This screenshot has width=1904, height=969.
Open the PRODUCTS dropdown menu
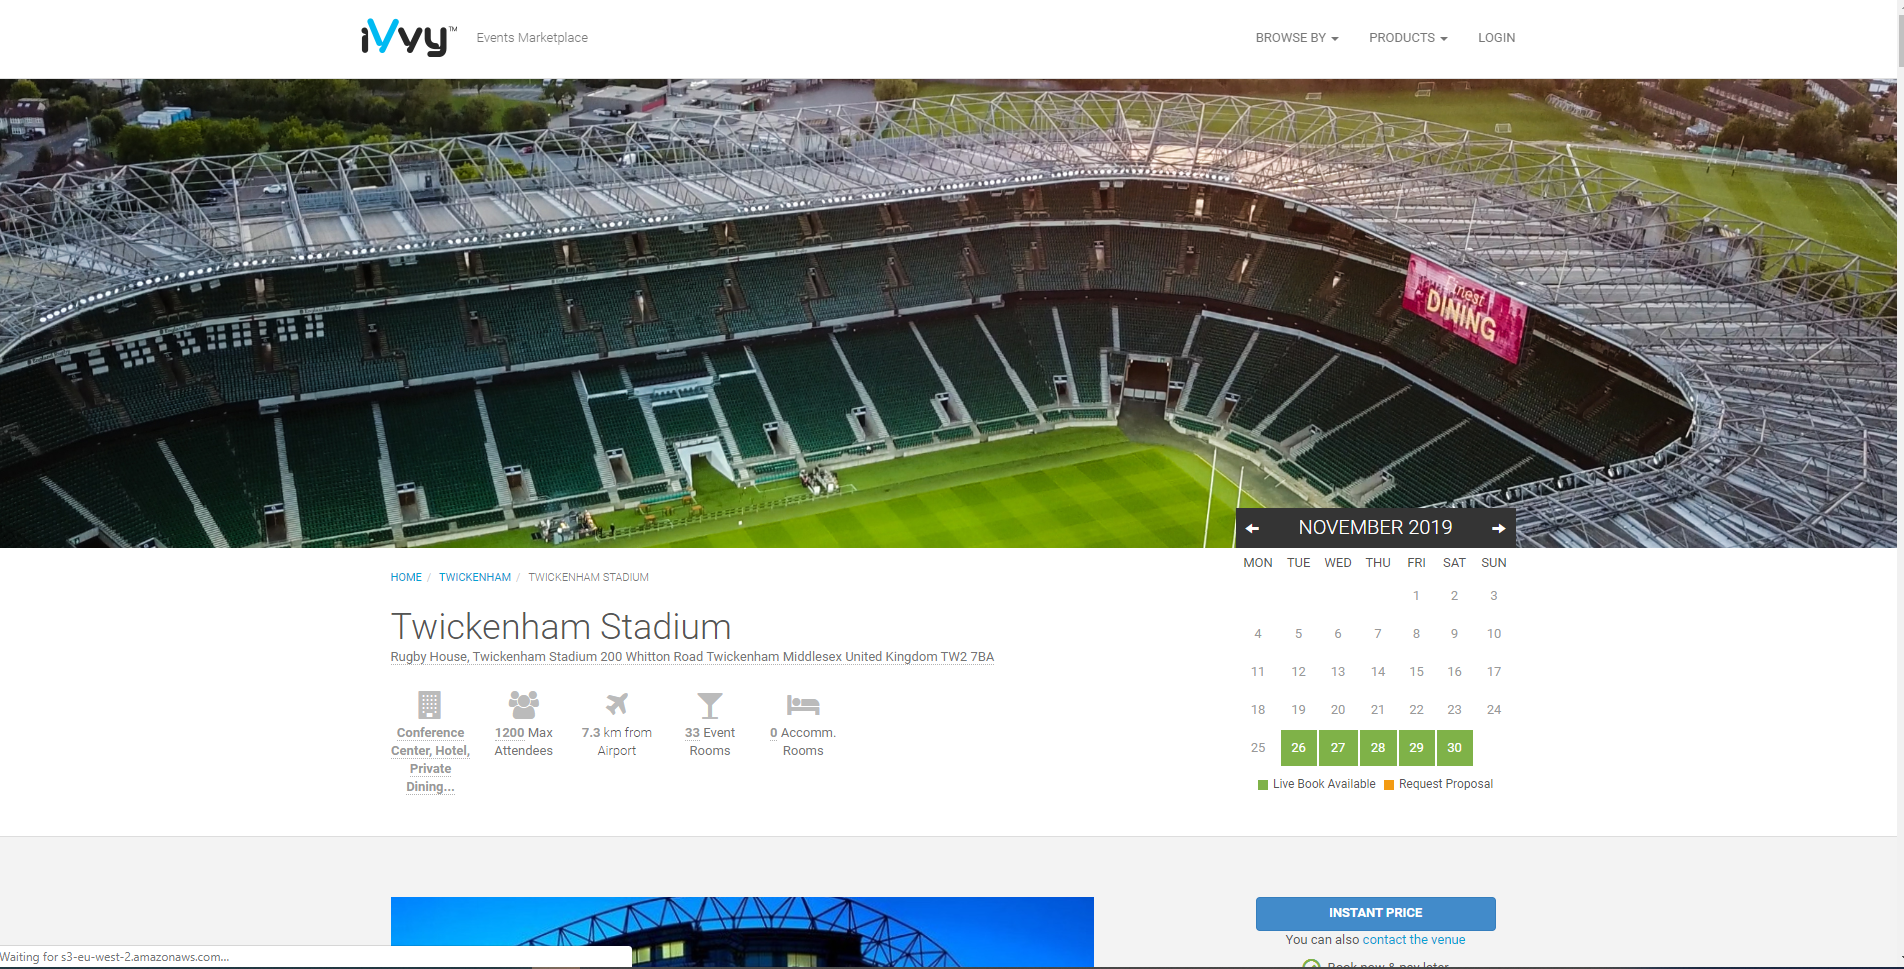1407,38
